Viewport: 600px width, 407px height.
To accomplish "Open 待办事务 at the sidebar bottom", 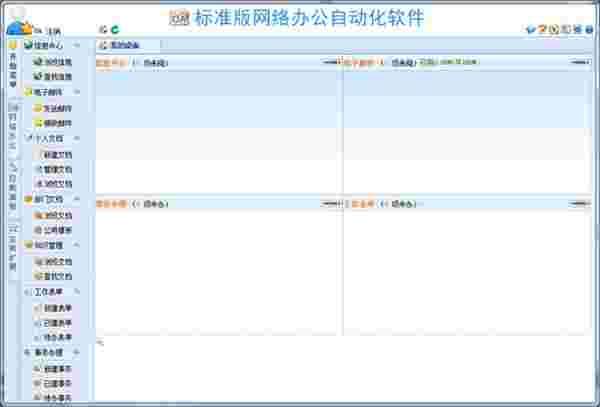I will [x=53, y=399].
